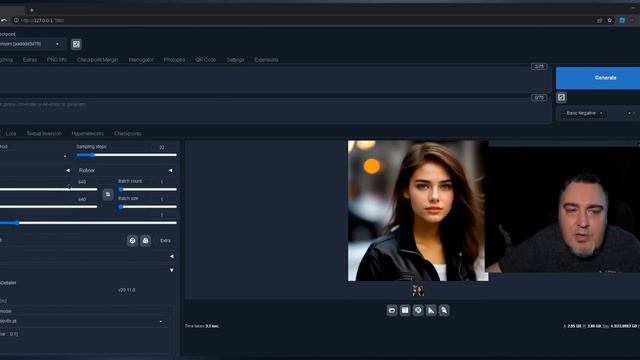Swap width and height button
640x360 pixels.
(x=108, y=194)
